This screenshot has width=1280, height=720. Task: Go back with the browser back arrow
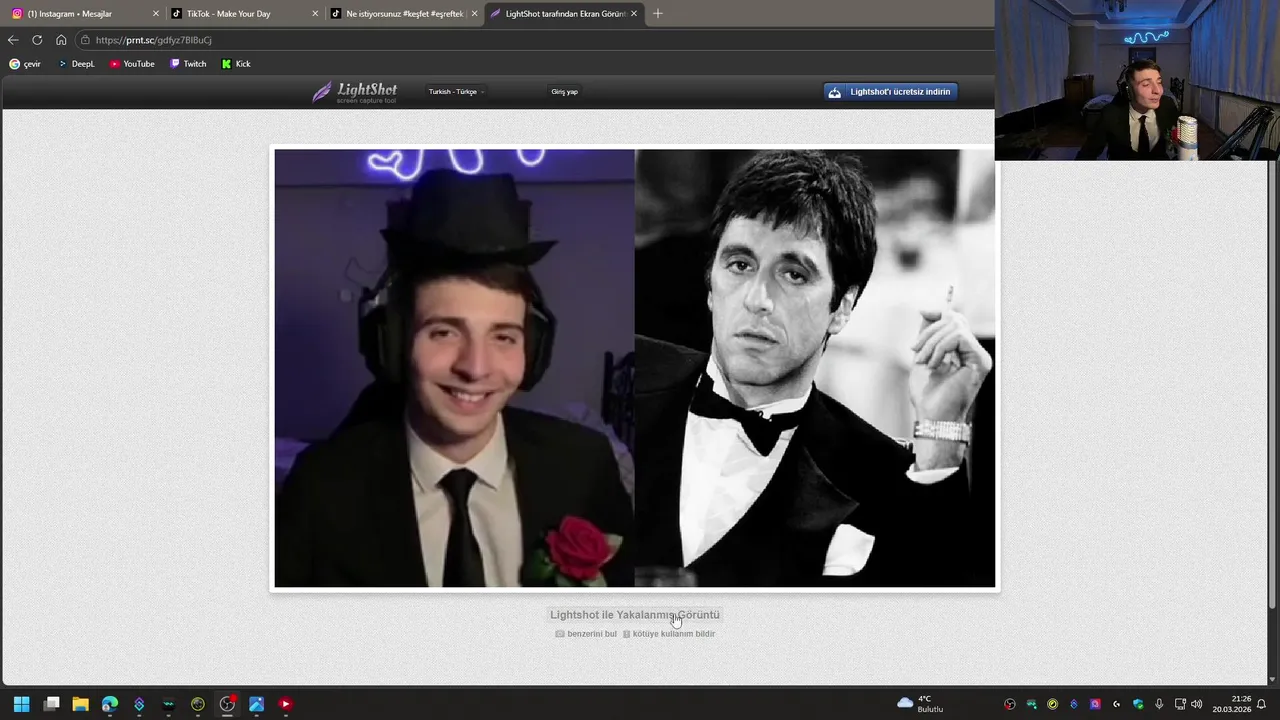(x=13, y=40)
